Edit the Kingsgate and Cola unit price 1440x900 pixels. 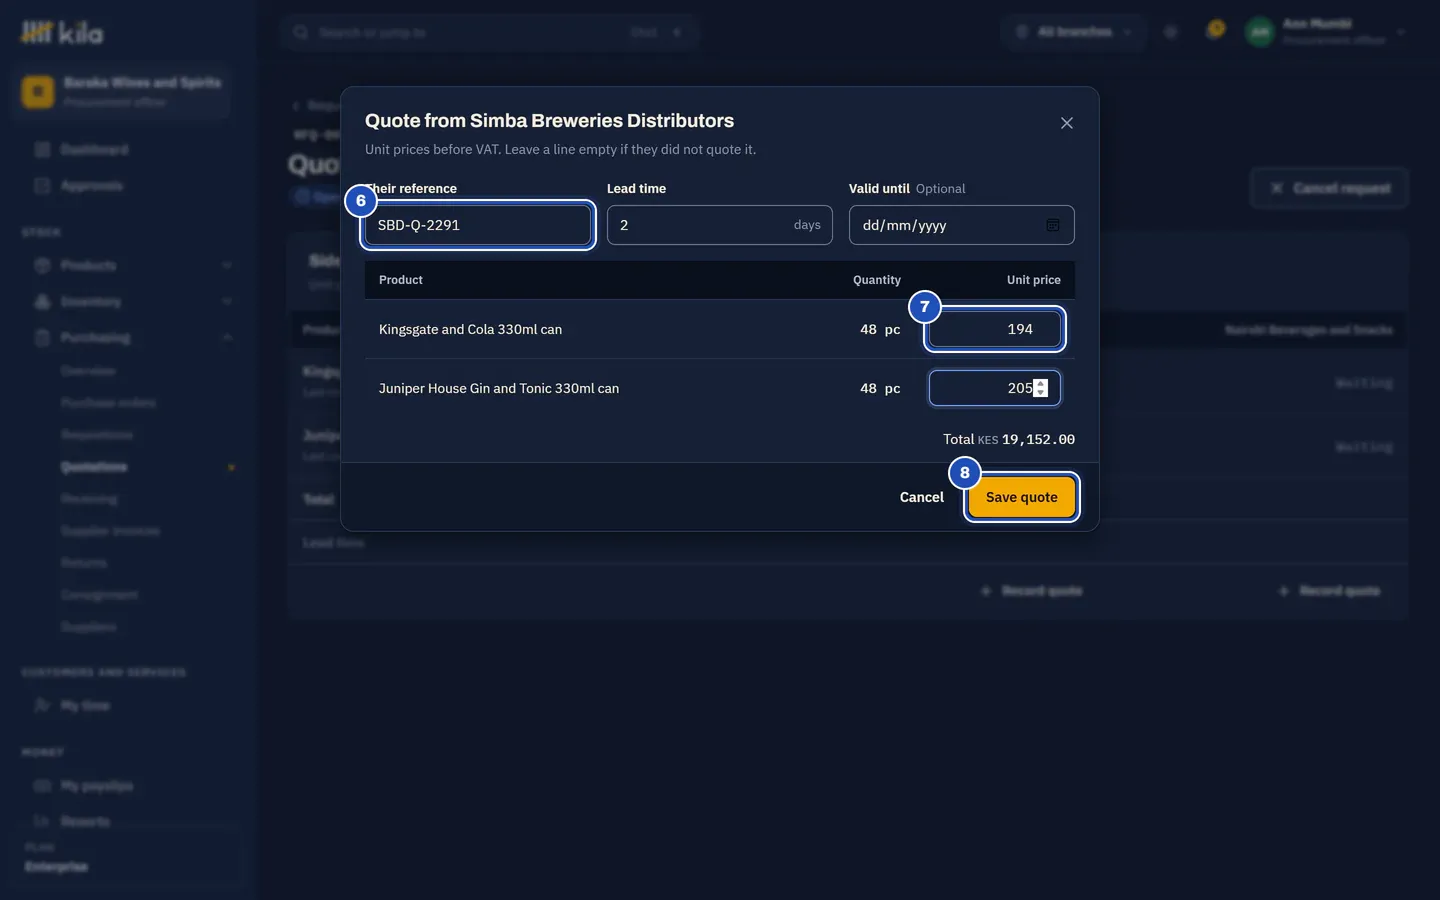(995, 329)
